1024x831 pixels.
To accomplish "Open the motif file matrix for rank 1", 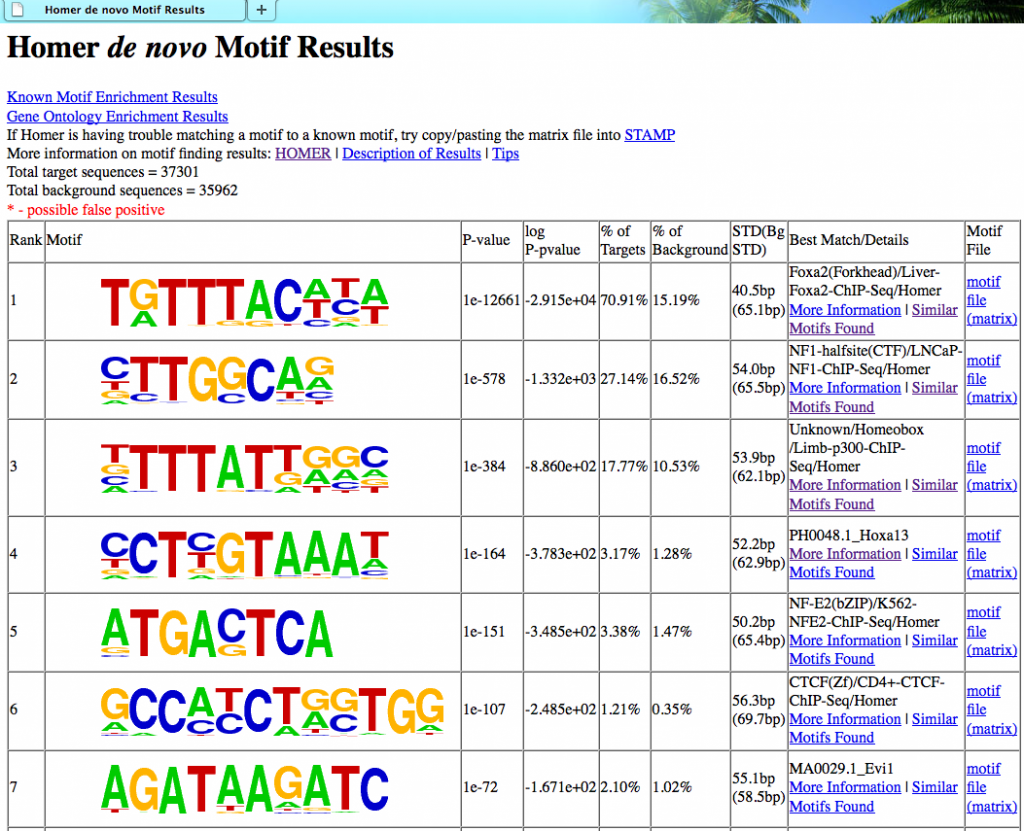I will click(x=989, y=301).
